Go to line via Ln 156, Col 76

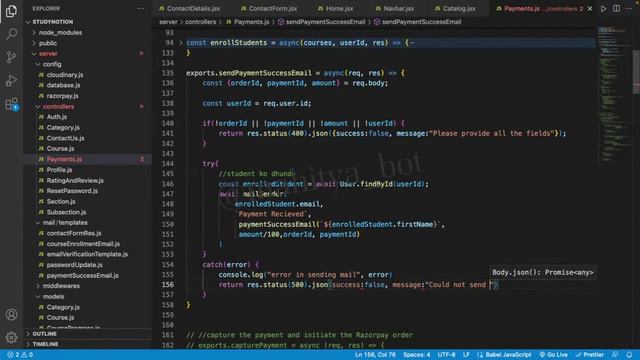375,355
